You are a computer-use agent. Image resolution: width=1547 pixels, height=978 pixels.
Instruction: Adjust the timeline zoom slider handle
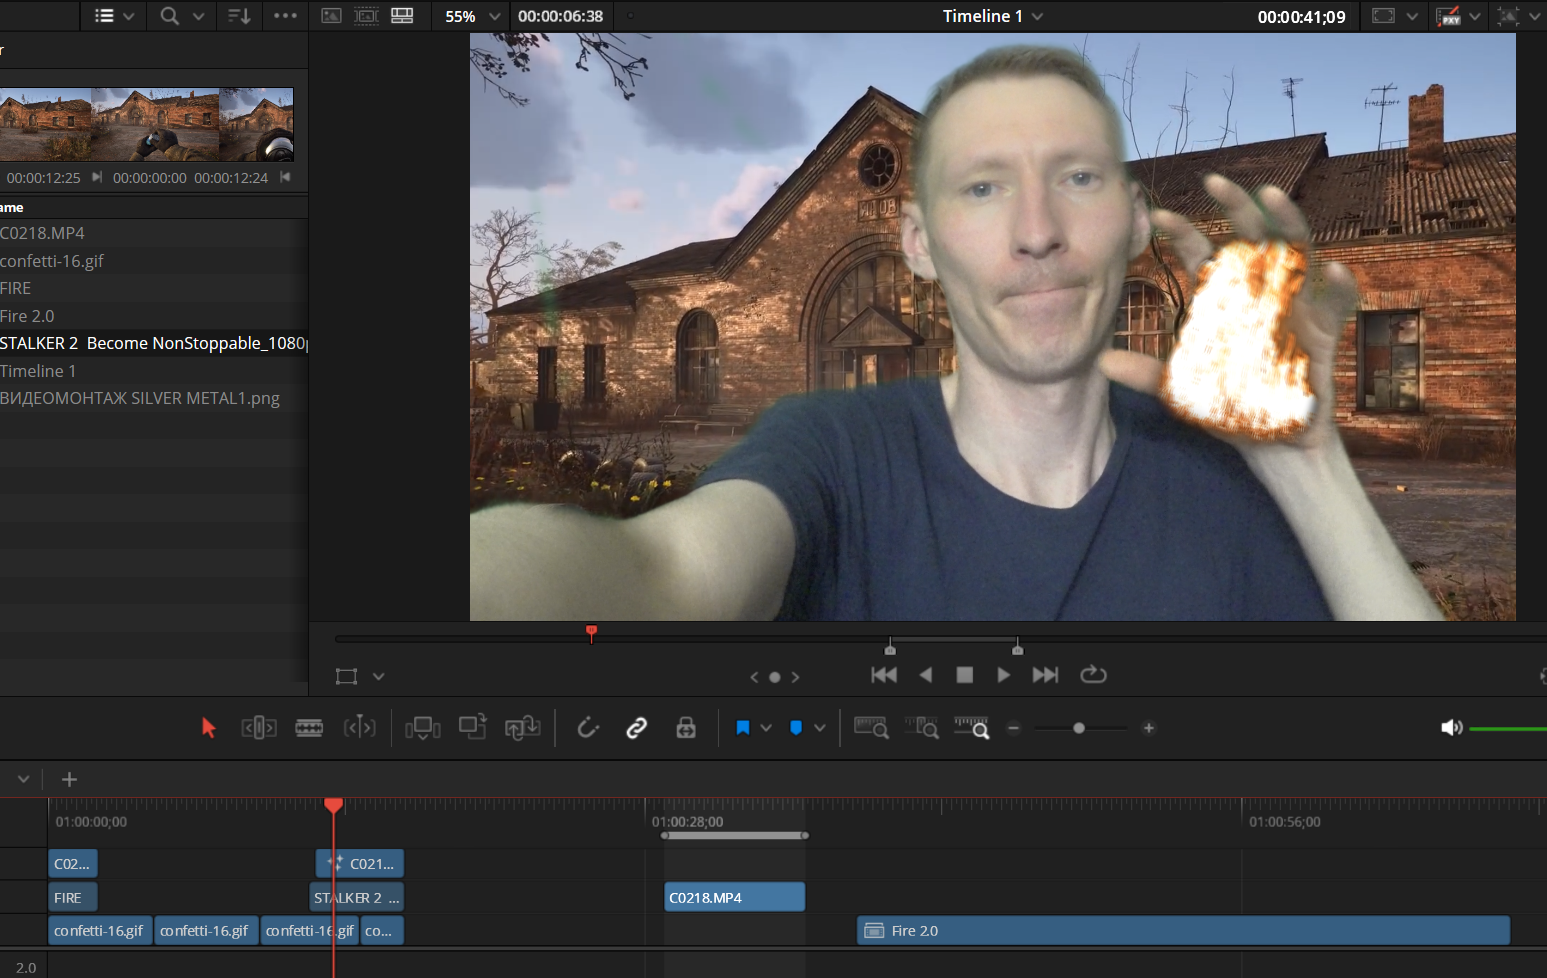click(x=1079, y=728)
